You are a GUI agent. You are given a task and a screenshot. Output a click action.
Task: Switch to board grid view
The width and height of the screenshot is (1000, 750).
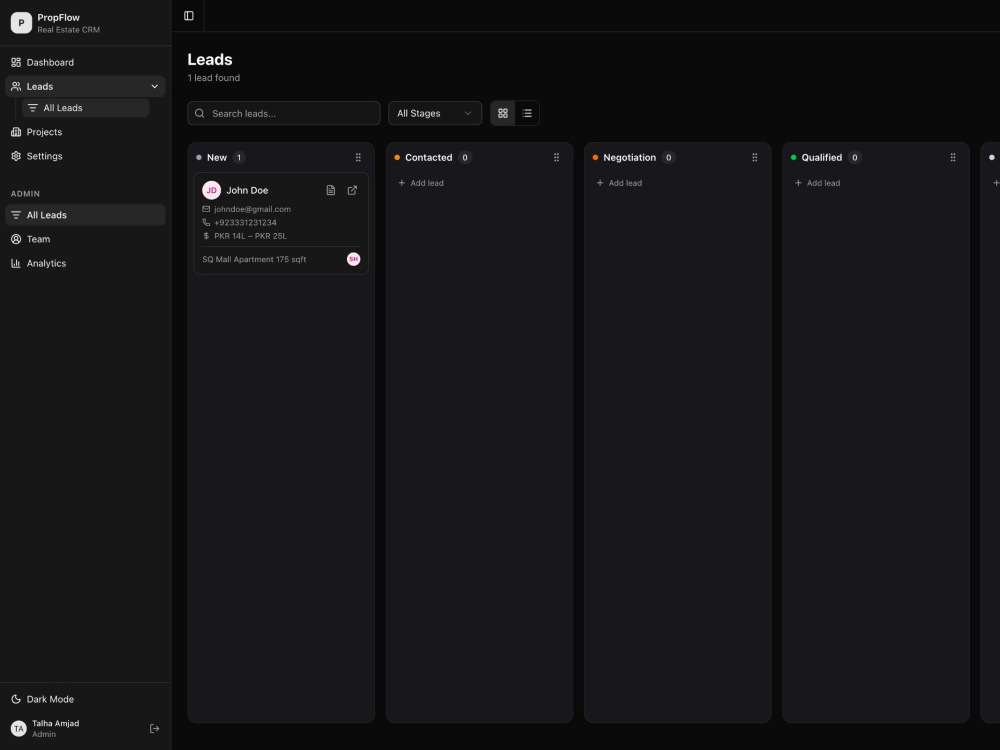(x=503, y=114)
